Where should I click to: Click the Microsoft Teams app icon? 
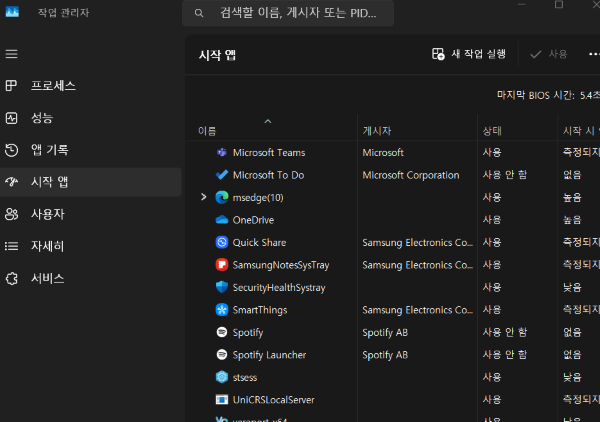click(222, 152)
